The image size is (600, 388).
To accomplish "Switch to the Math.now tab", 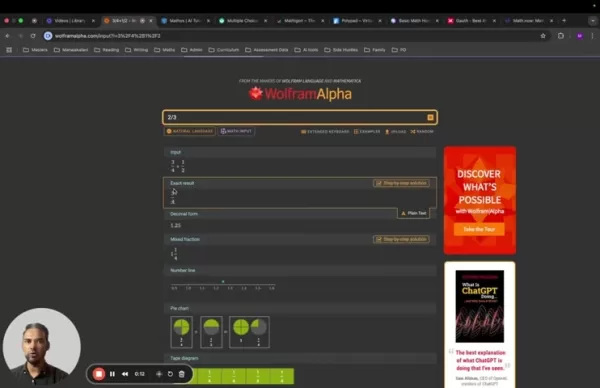I will [x=528, y=21].
